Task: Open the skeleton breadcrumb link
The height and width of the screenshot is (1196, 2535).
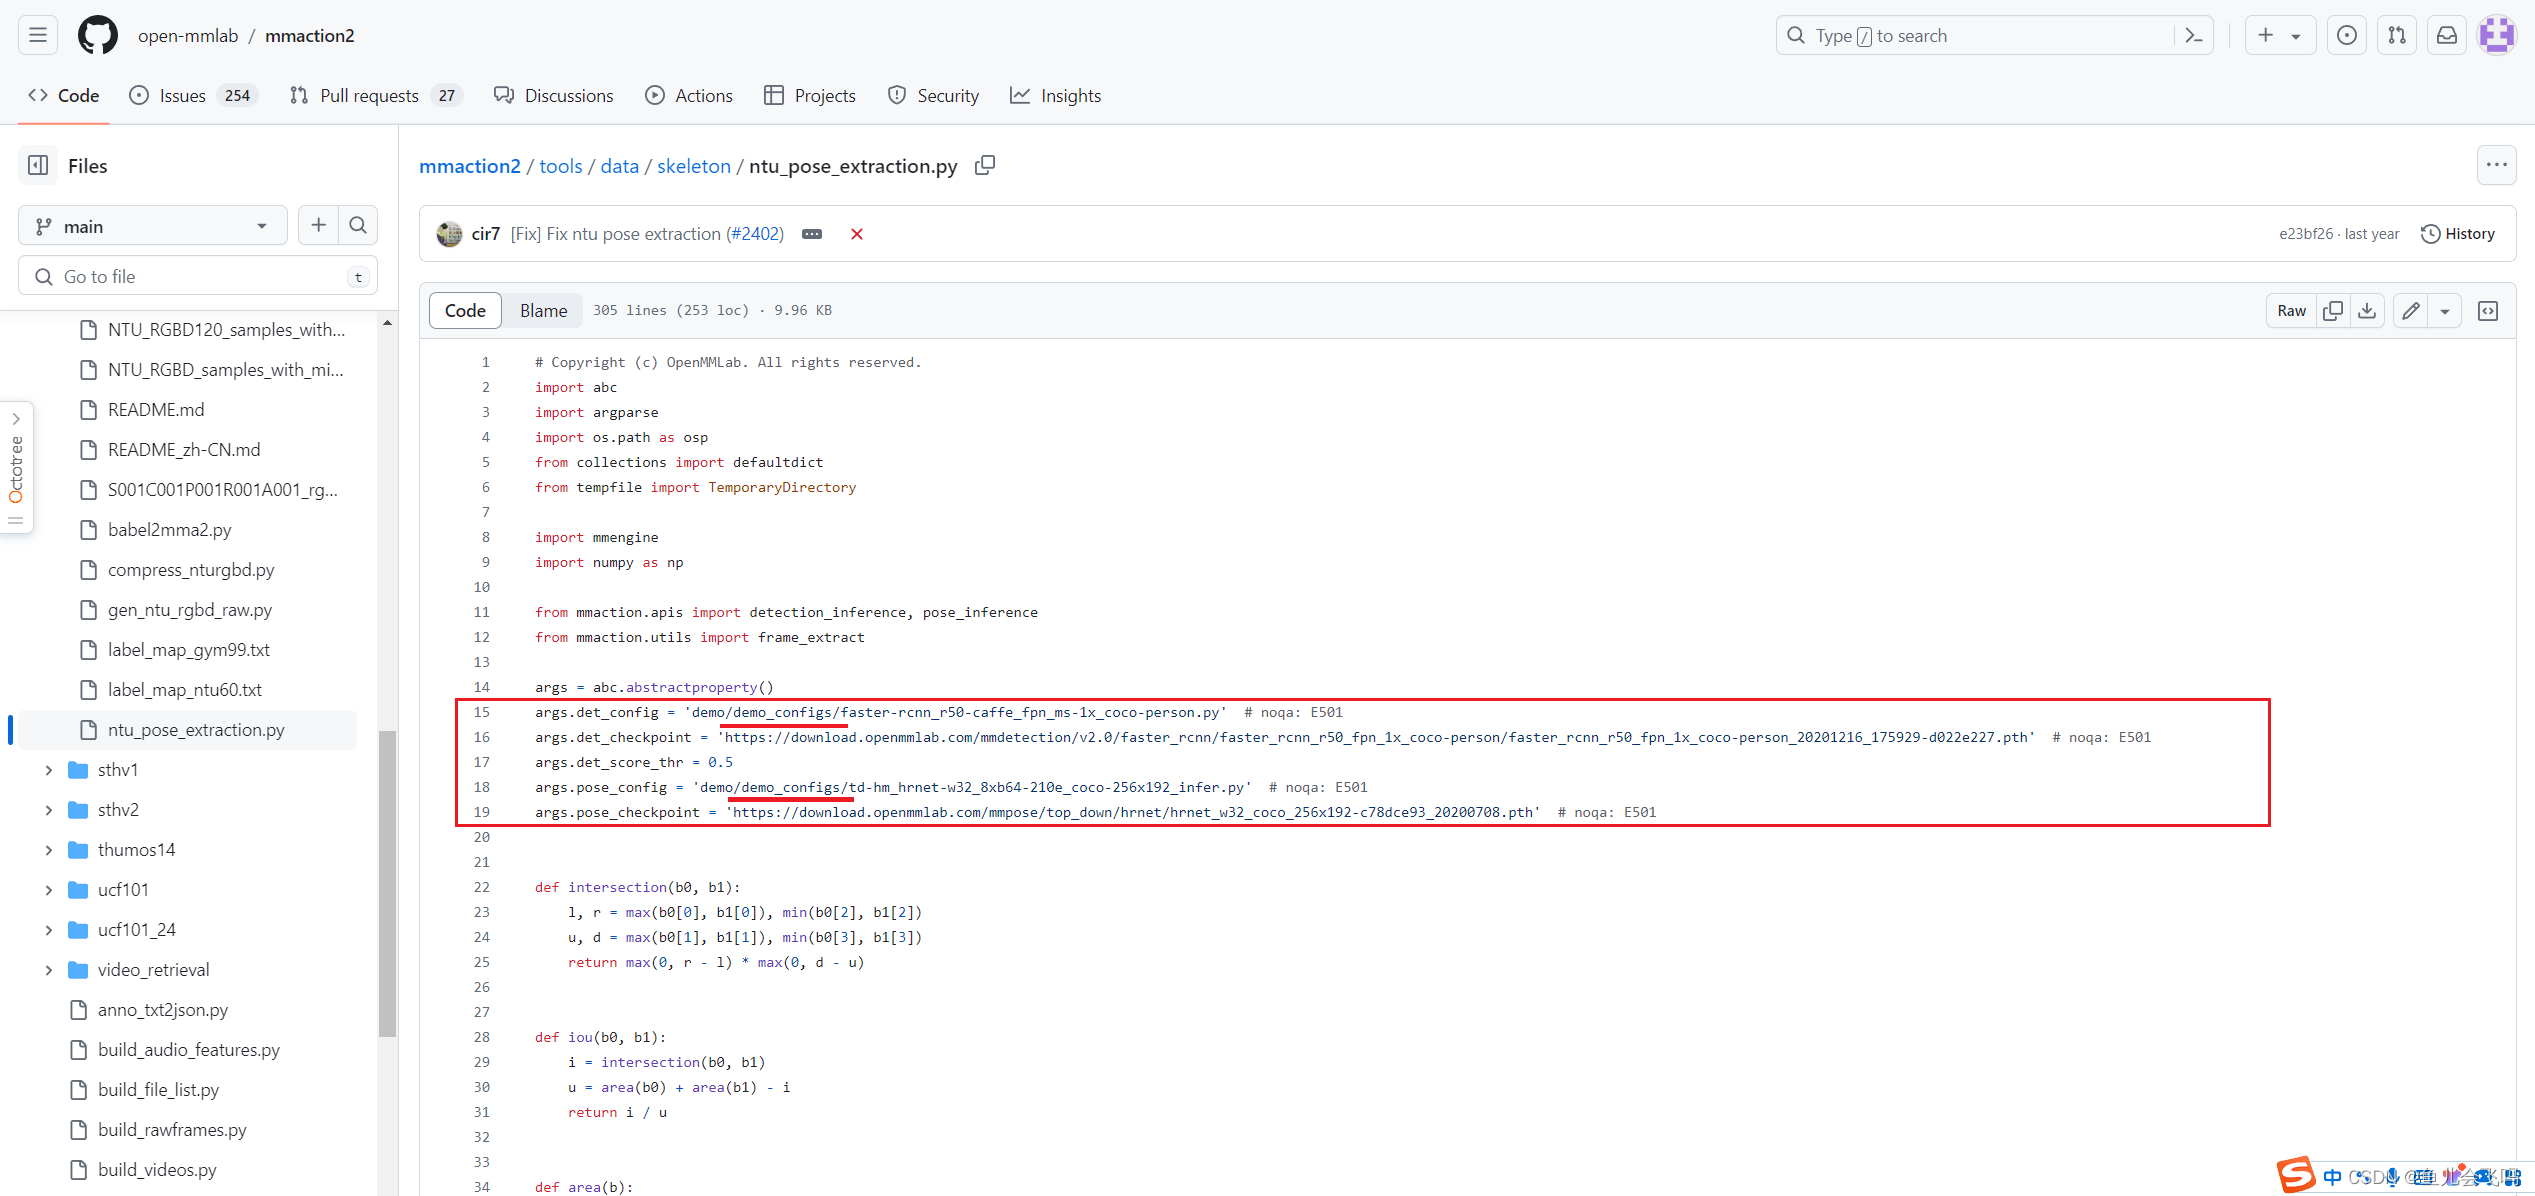Action: point(693,165)
